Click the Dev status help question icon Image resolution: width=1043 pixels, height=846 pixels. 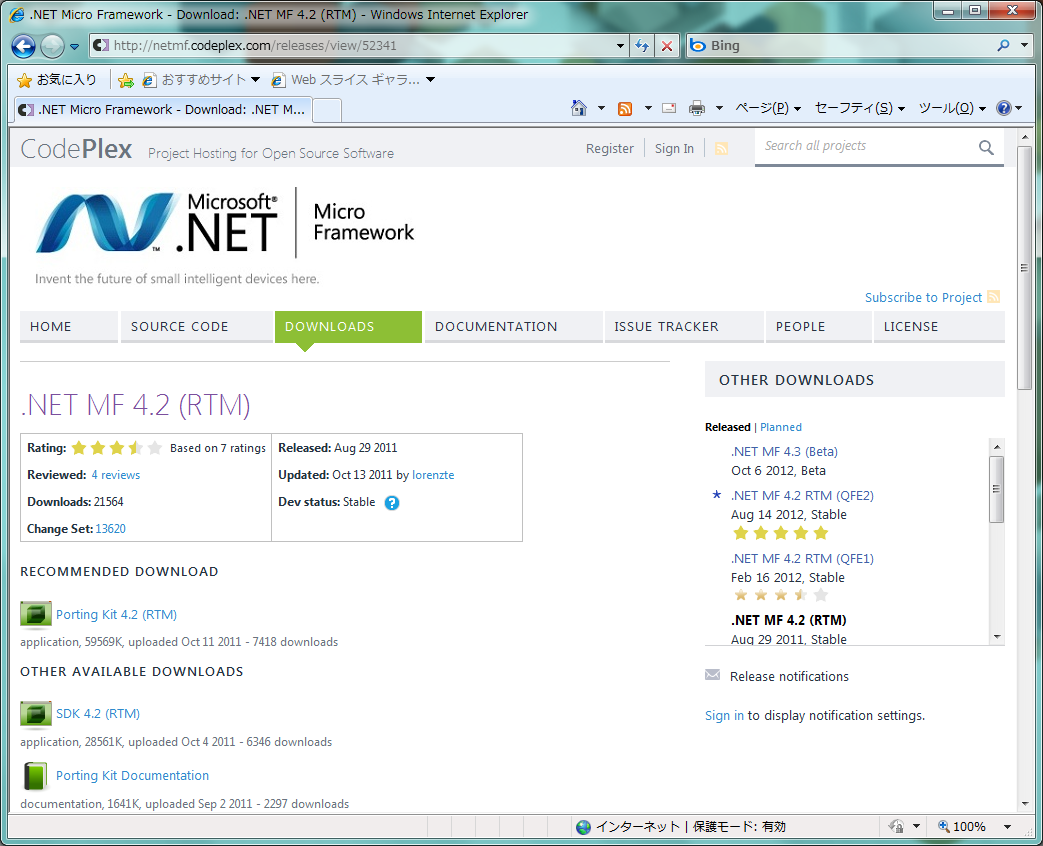392,503
